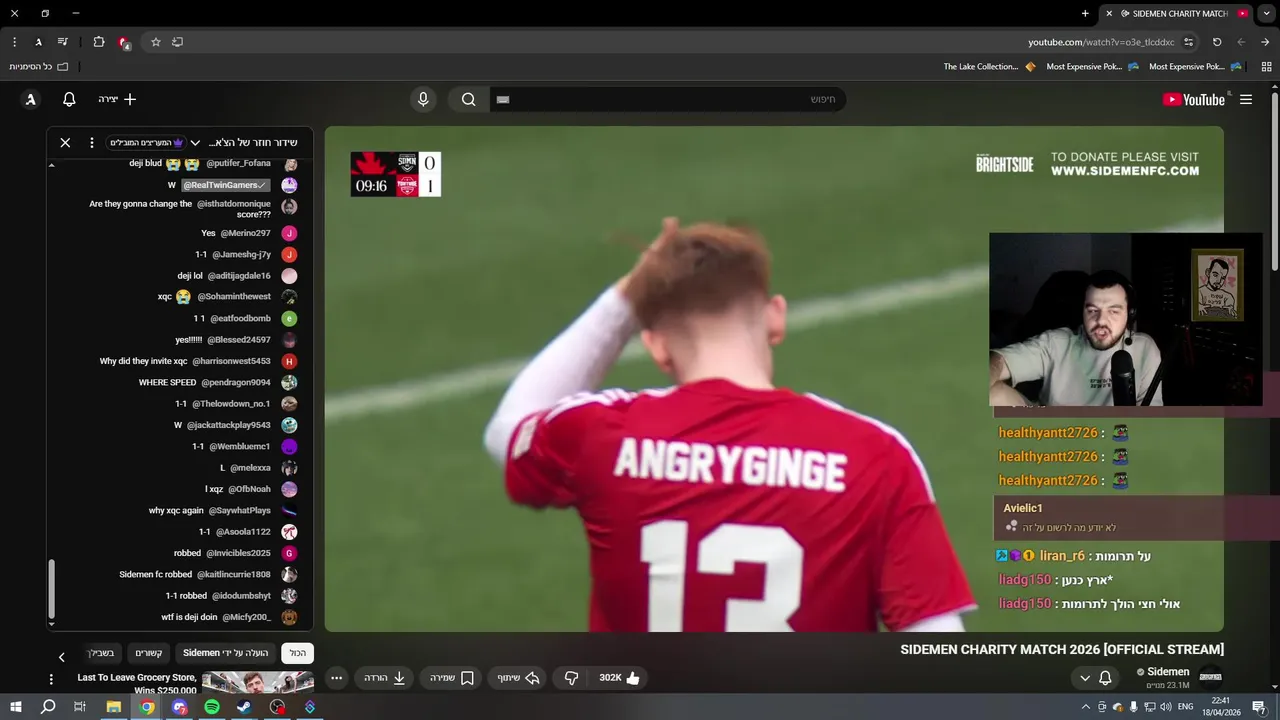Save the video using שמירה button
This screenshot has height=720, width=1280.
point(452,678)
